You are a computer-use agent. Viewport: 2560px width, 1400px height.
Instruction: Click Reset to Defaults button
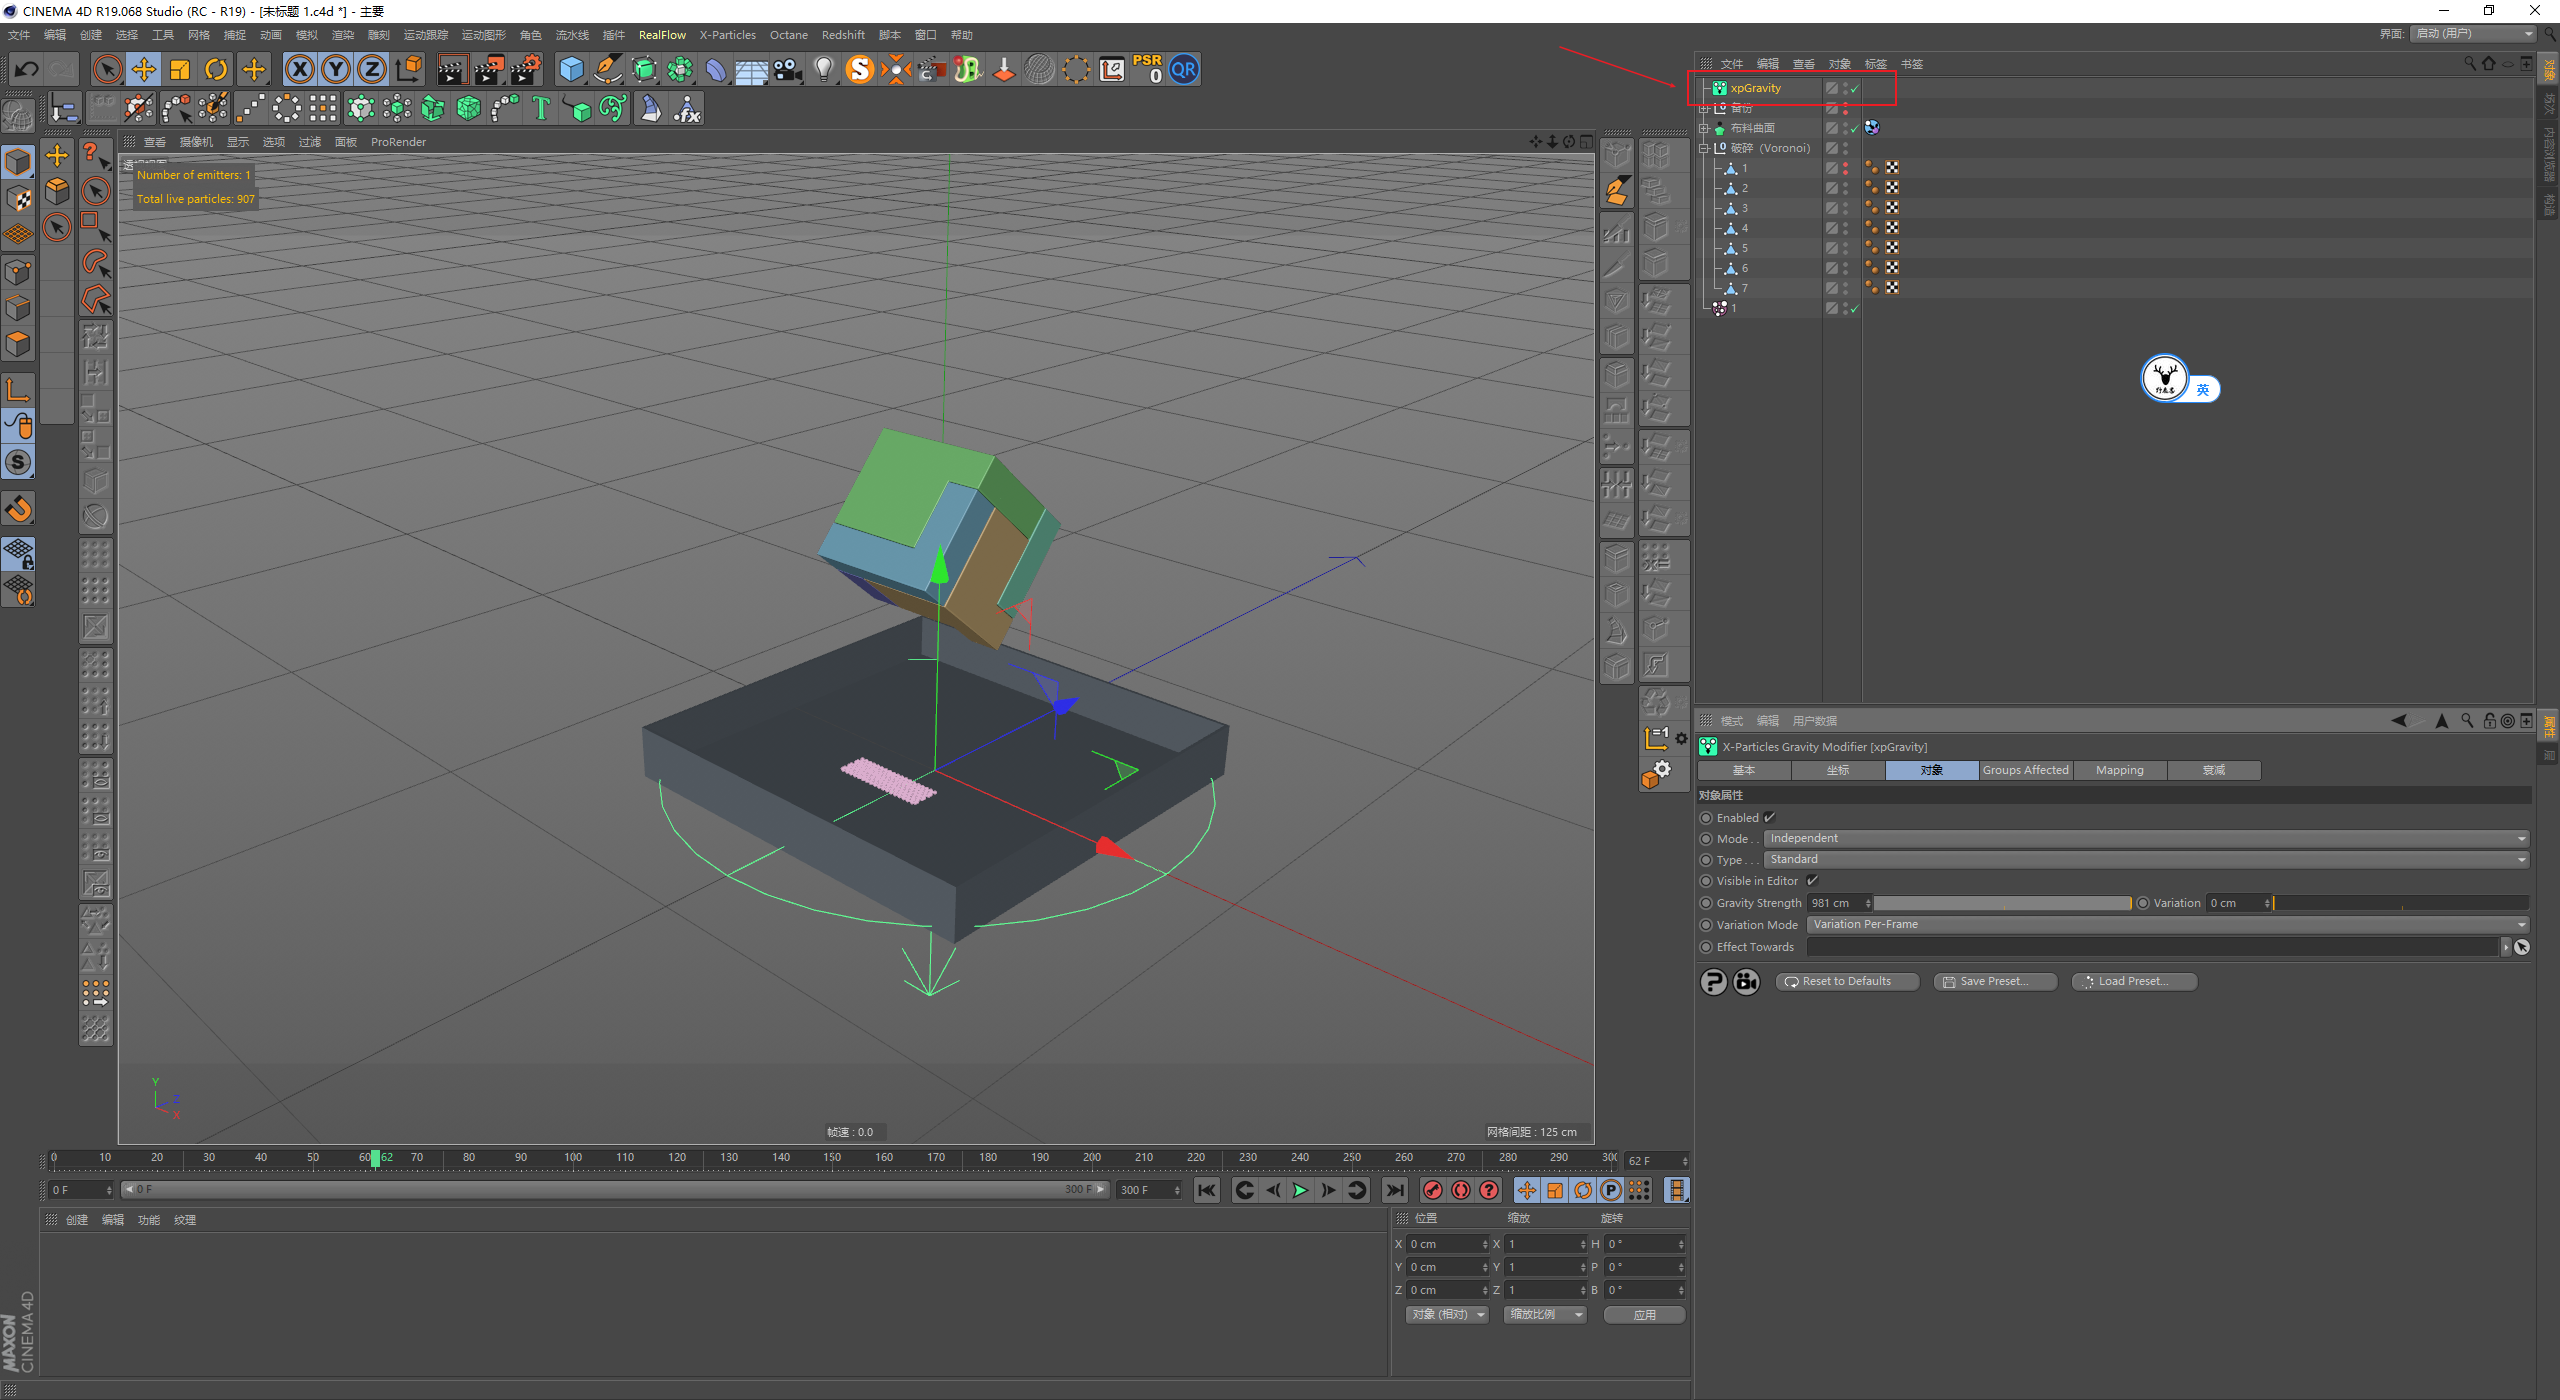(x=1846, y=981)
